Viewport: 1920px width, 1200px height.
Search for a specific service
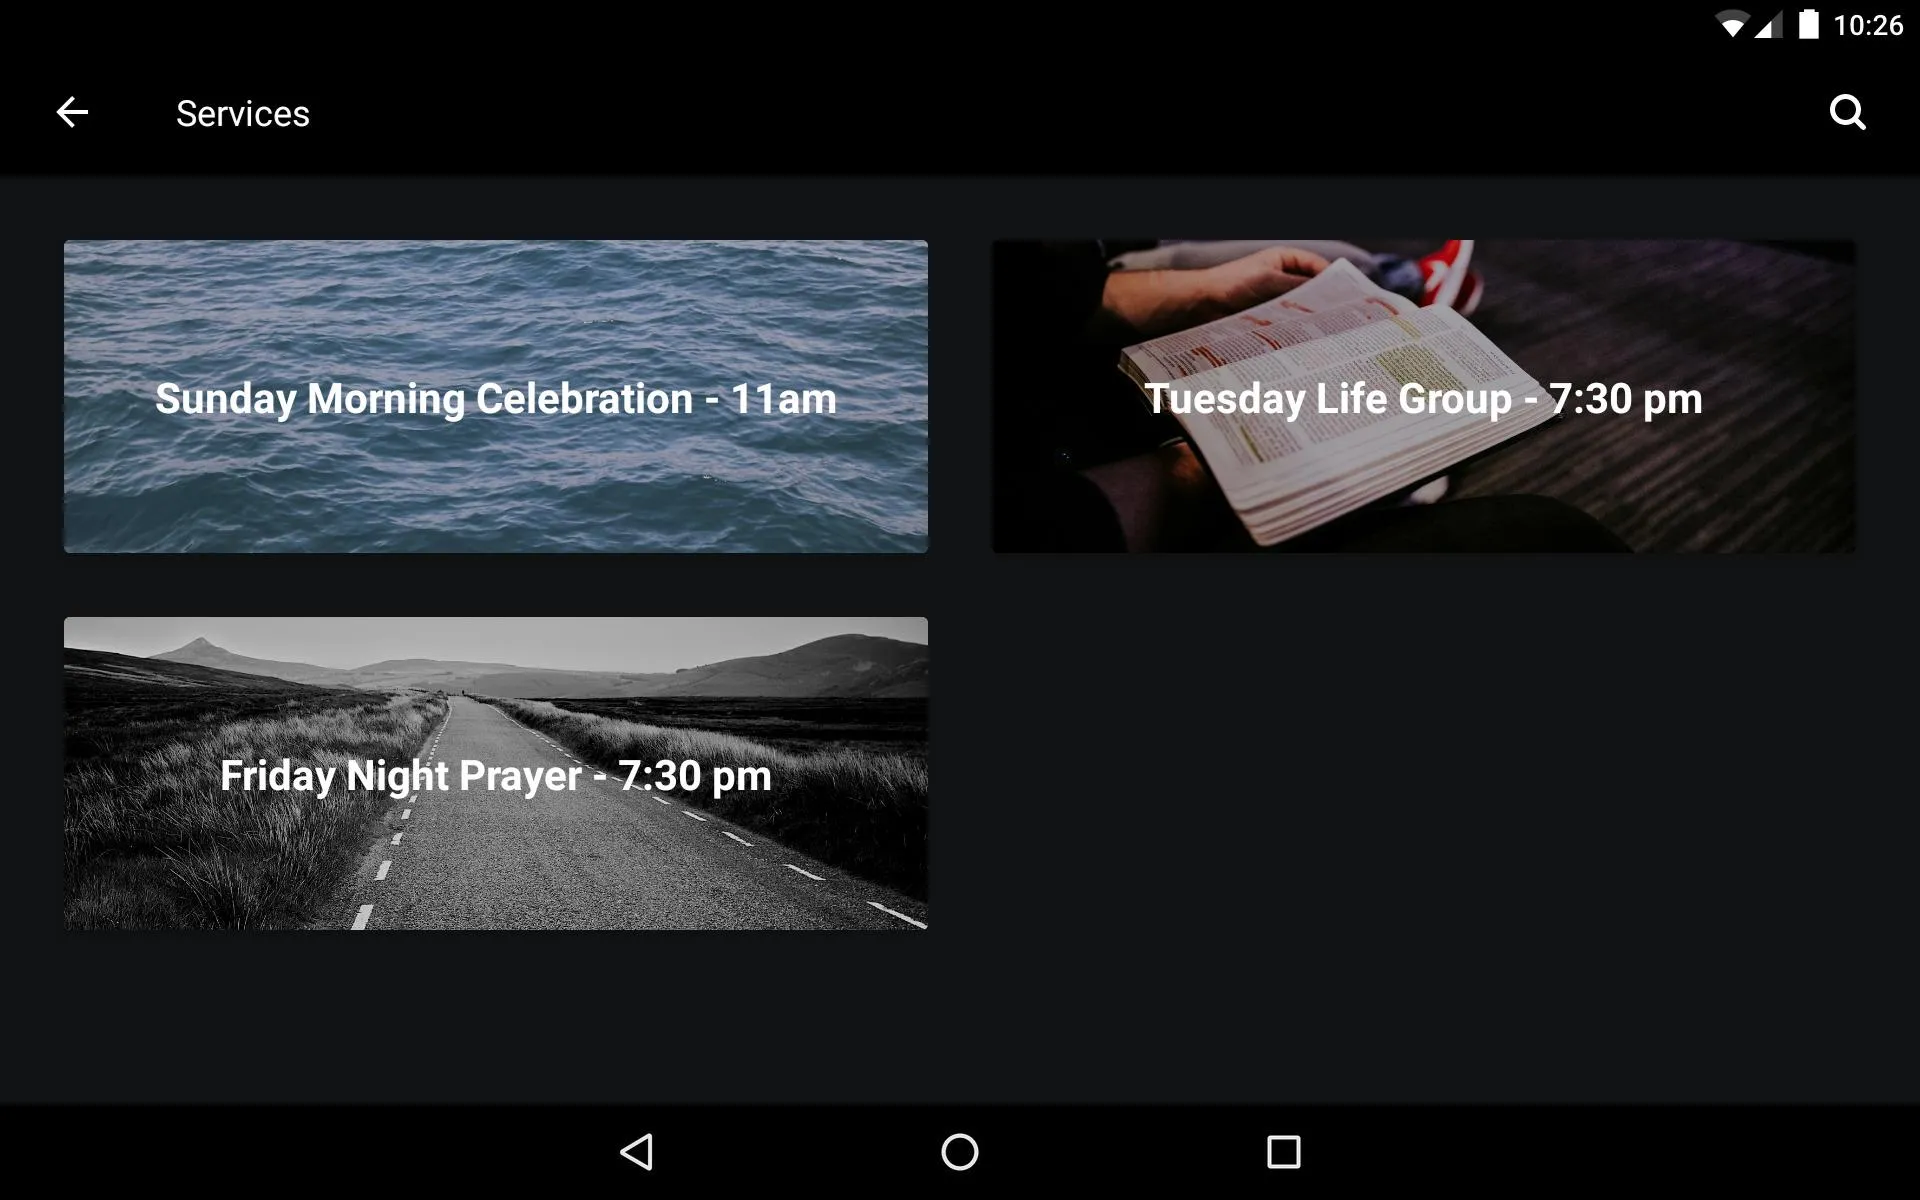(x=1850, y=112)
